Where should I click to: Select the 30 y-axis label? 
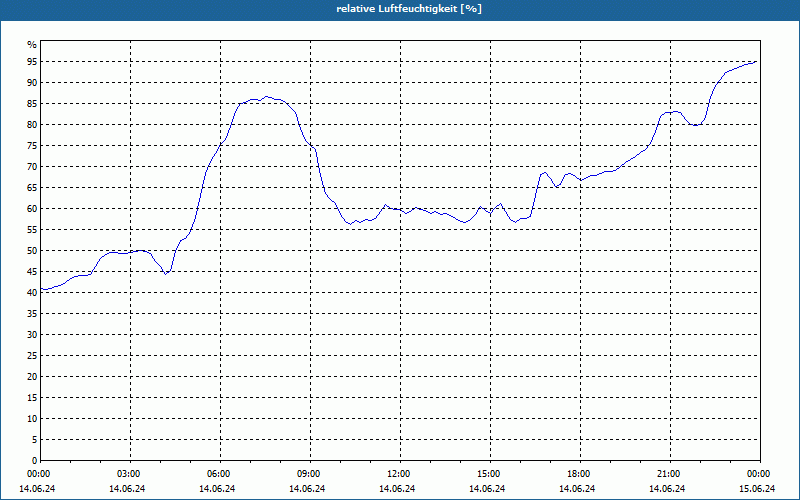click(x=32, y=335)
